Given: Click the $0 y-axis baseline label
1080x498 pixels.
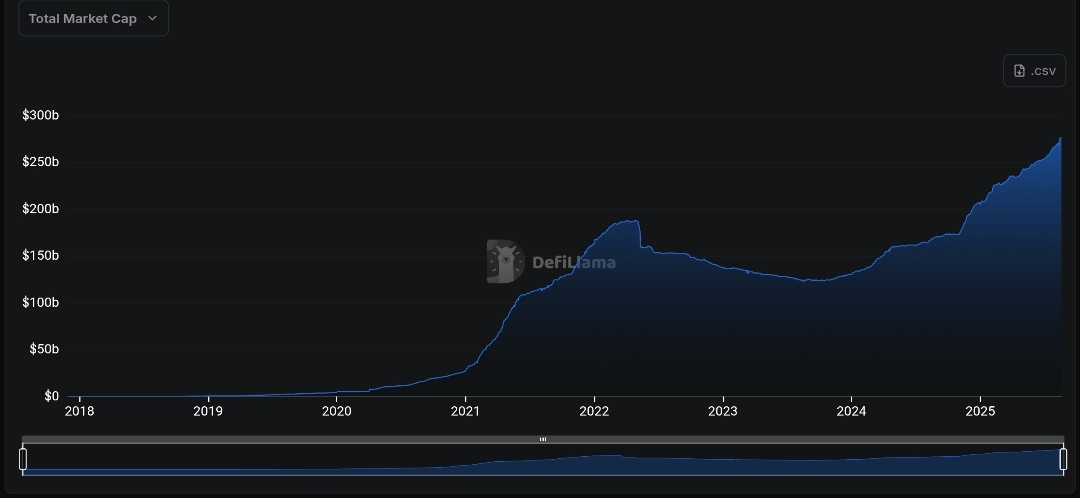Looking at the screenshot, I should click(51, 396).
